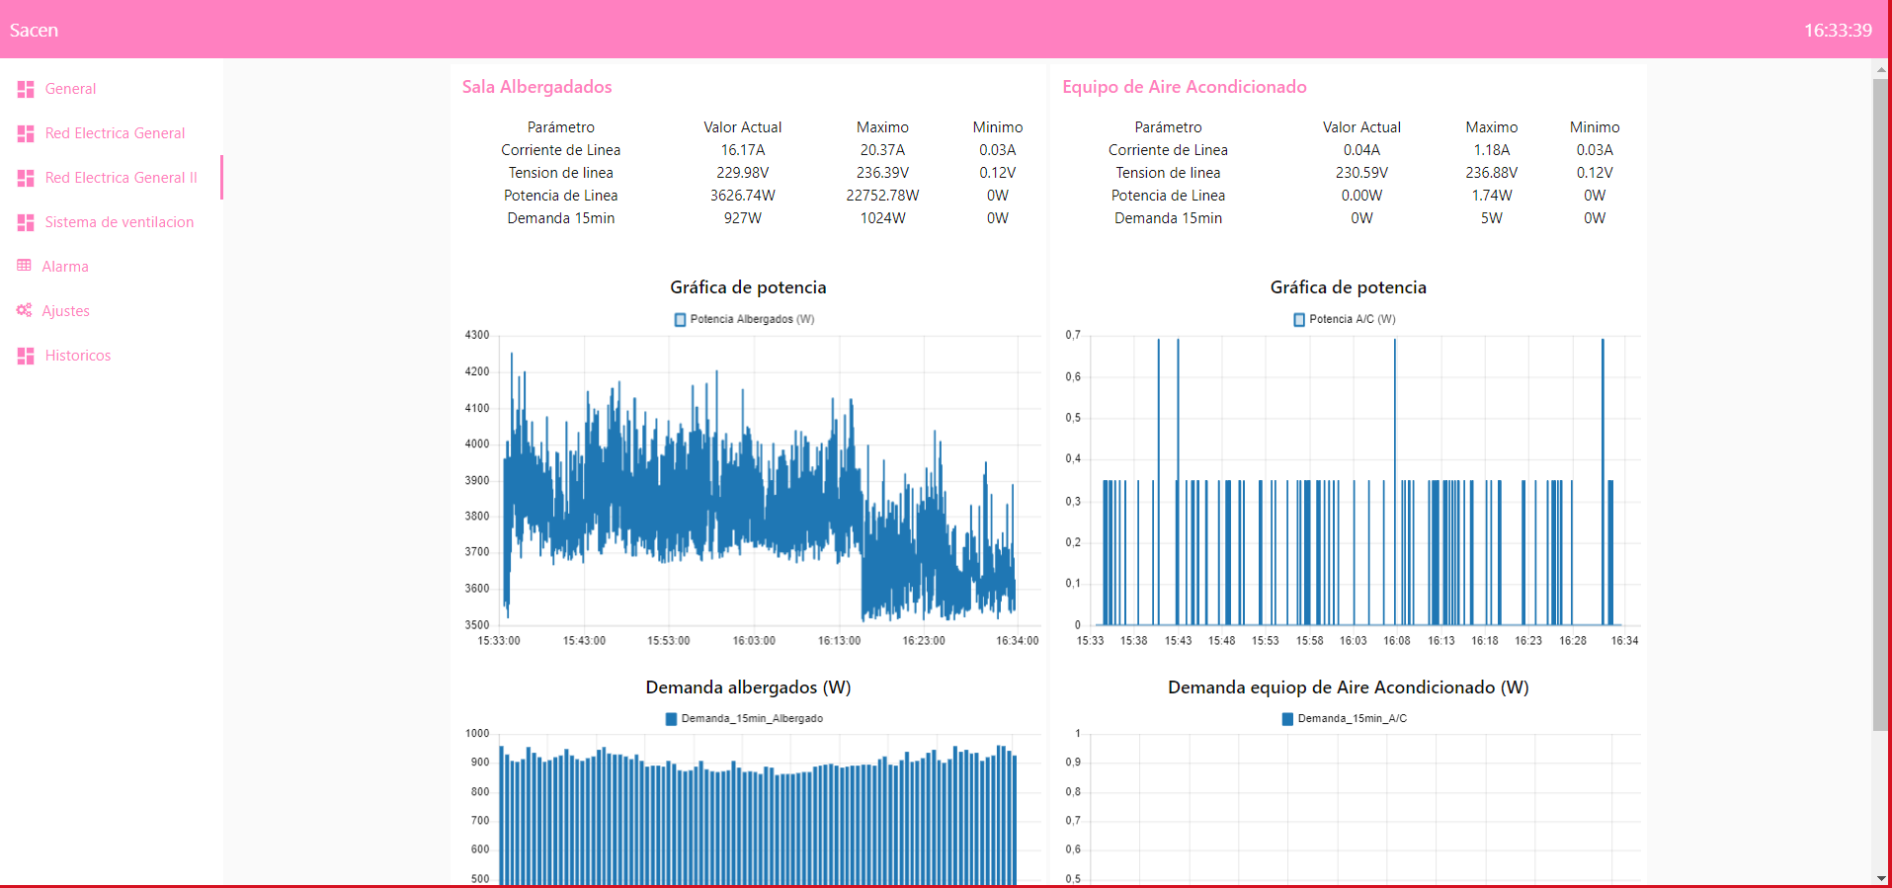The height and width of the screenshot is (888, 1892).
Task: Open Red Electrica General page
Action: 115,133
